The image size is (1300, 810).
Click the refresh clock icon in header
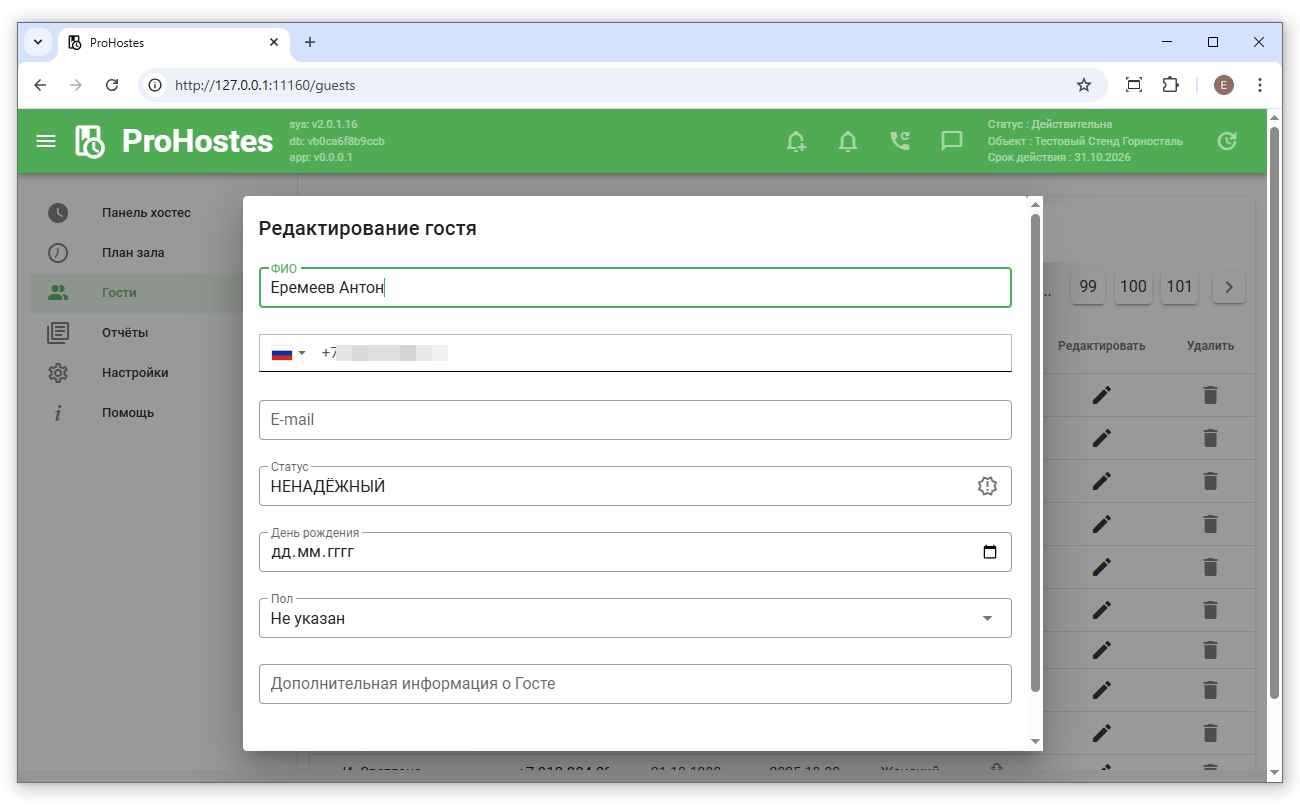click(x=1227, y=141)
